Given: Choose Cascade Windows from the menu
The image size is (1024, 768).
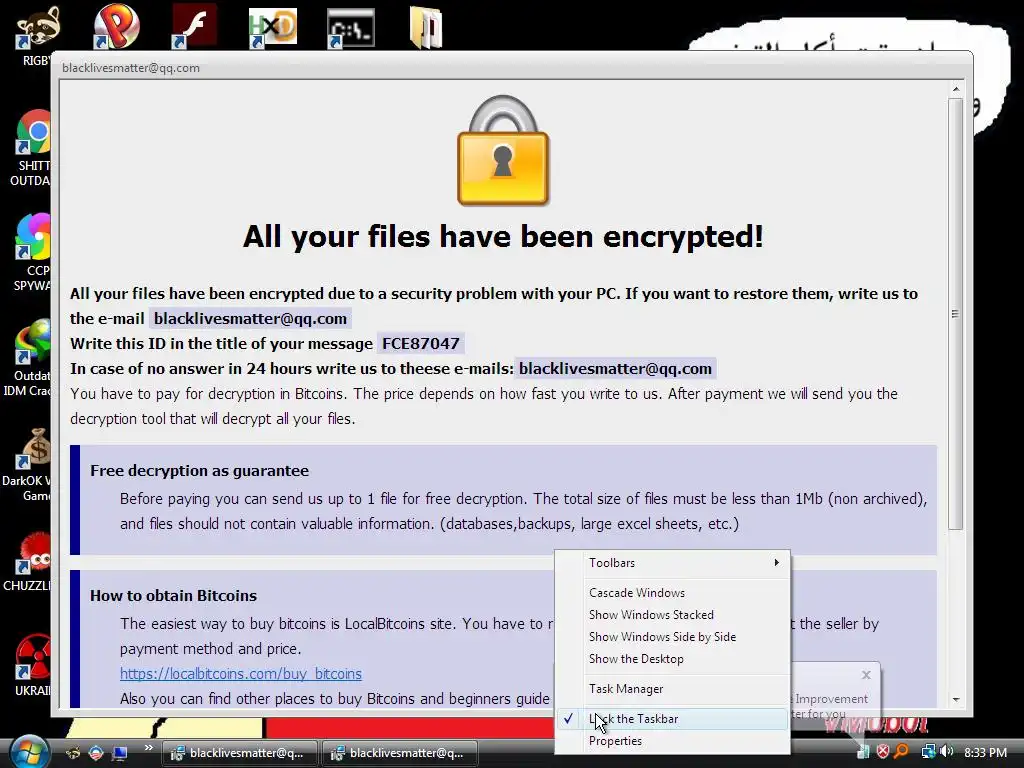Looking at the screenshot, I should tap(637, 593).
